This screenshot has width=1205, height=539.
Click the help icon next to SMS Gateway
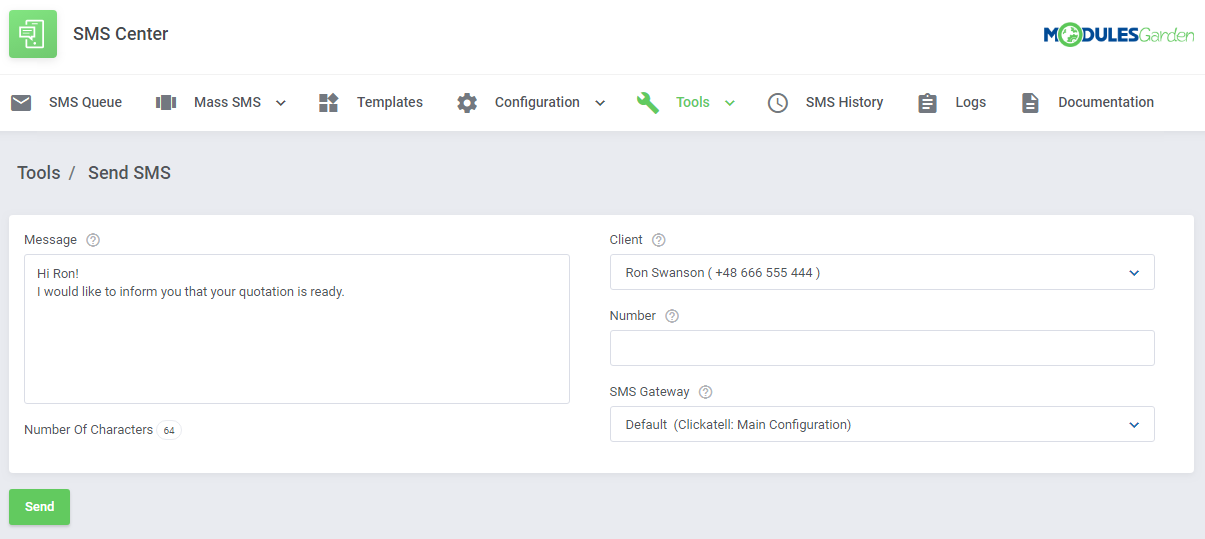706,392
